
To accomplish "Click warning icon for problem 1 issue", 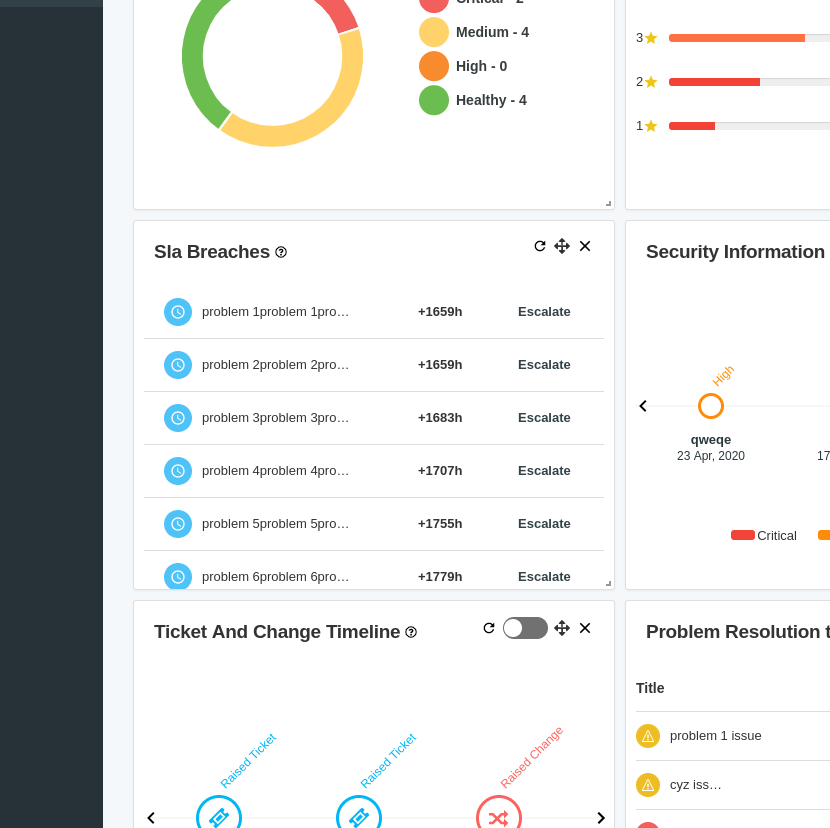I will [648, 736].
